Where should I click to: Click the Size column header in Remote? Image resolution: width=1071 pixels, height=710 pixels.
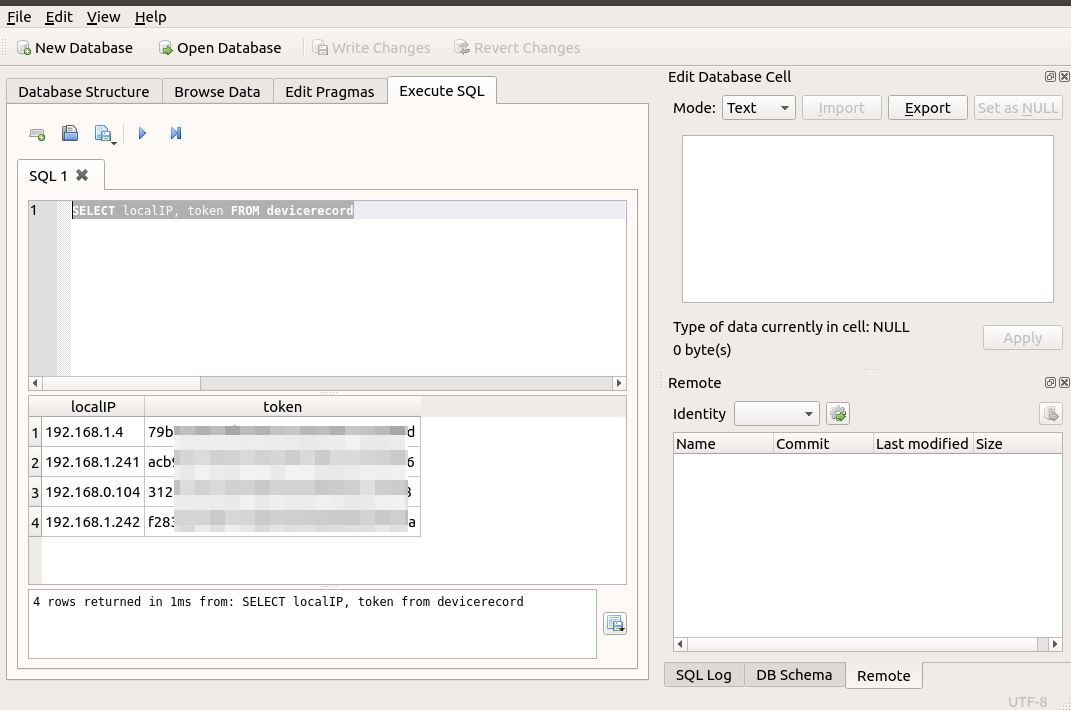pos(1017,443)
